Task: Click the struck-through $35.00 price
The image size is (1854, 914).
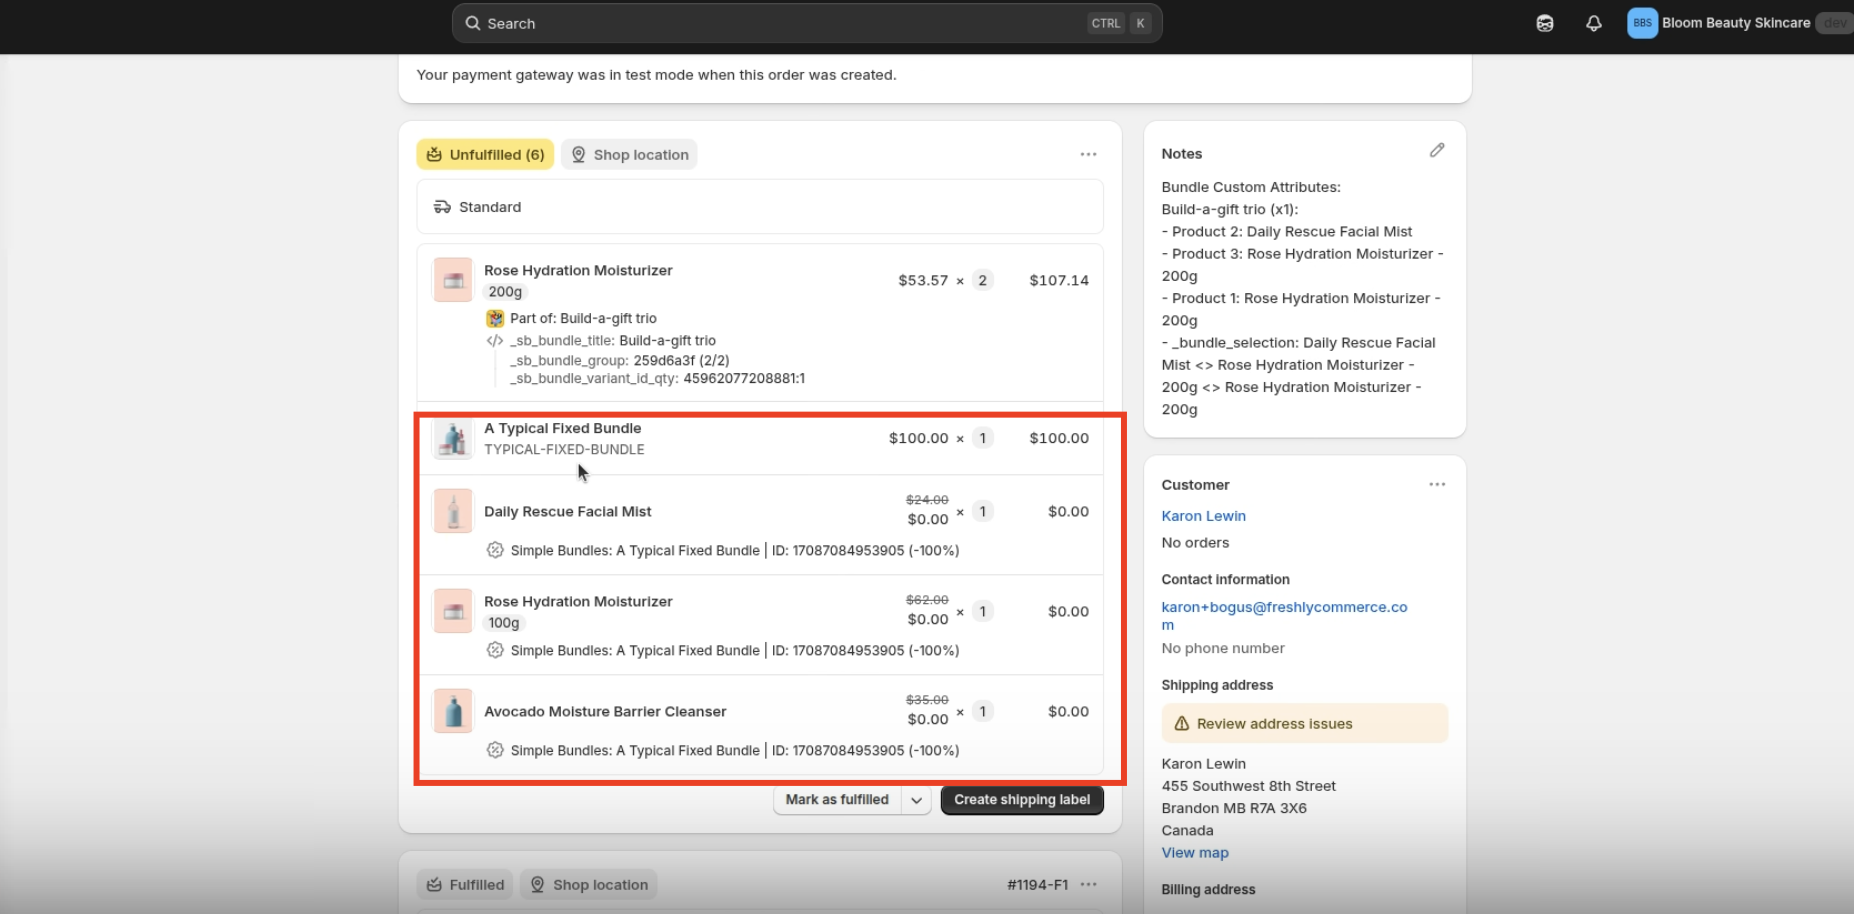Action: [927, 700]
